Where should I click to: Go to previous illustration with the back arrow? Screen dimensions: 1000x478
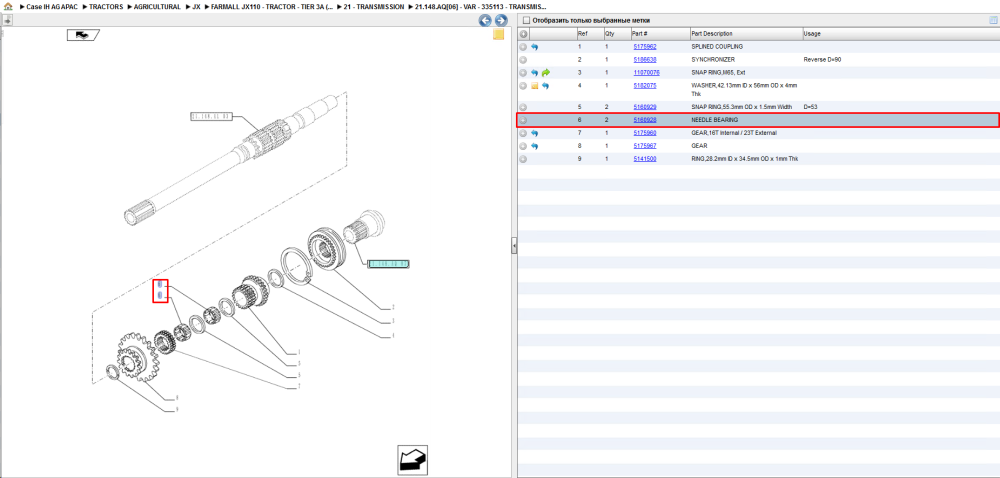485,20
